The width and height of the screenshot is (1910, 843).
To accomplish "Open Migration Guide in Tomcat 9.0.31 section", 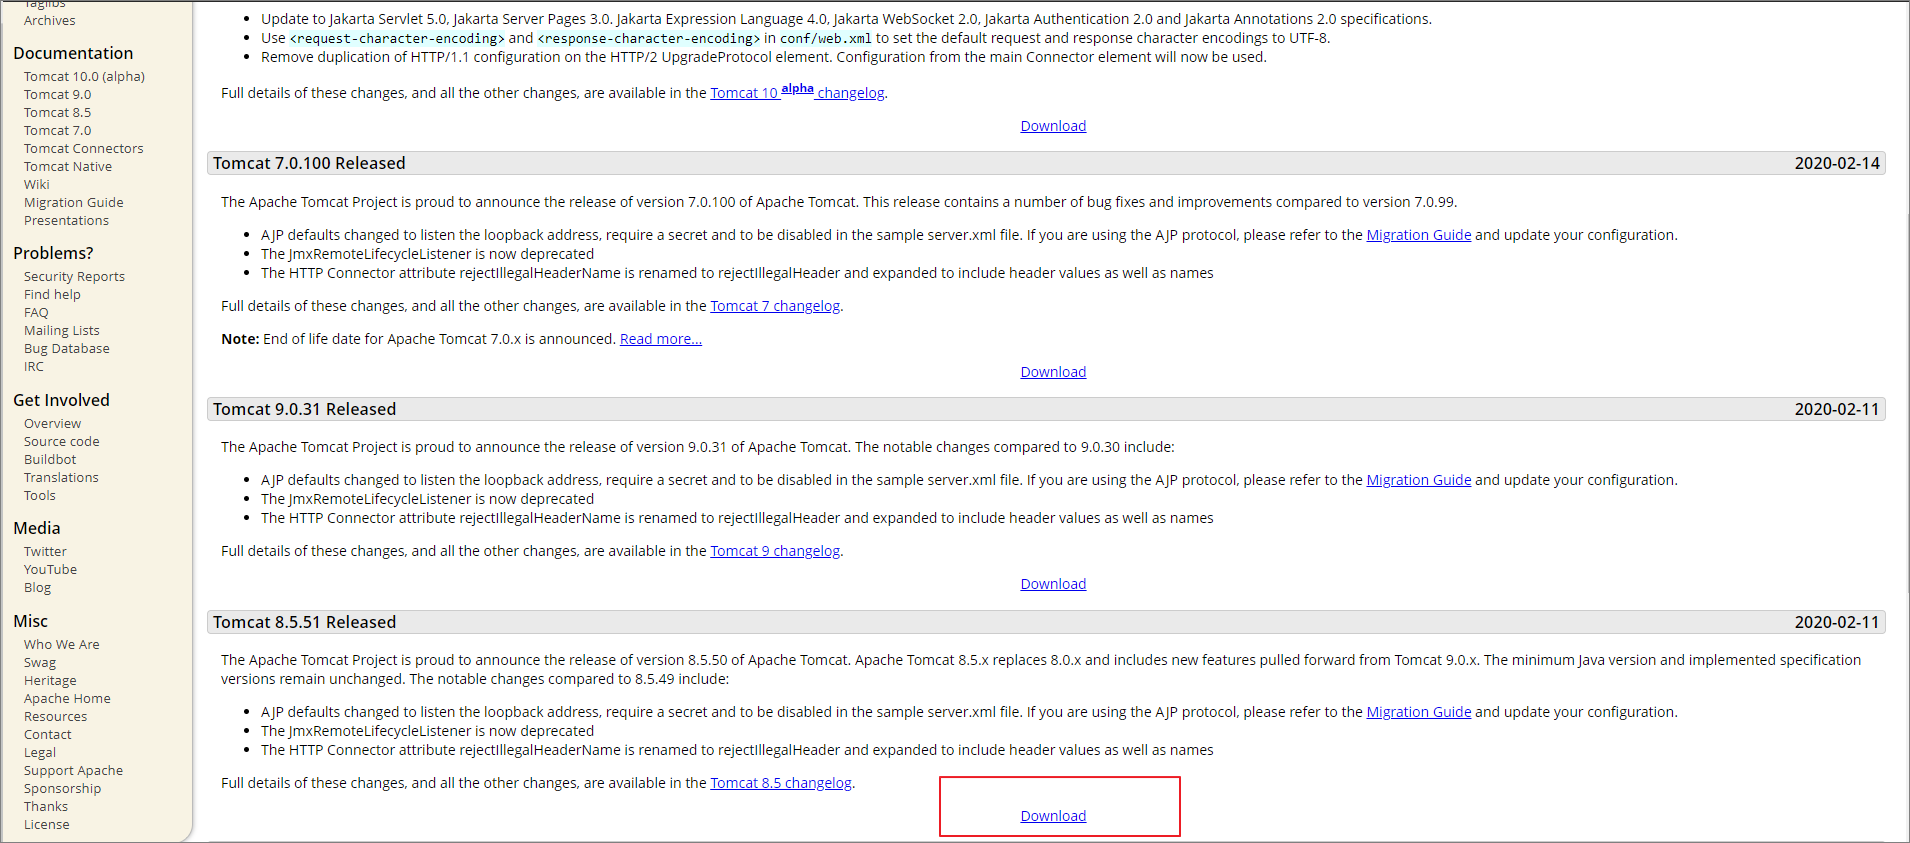I will (1418, 480).
